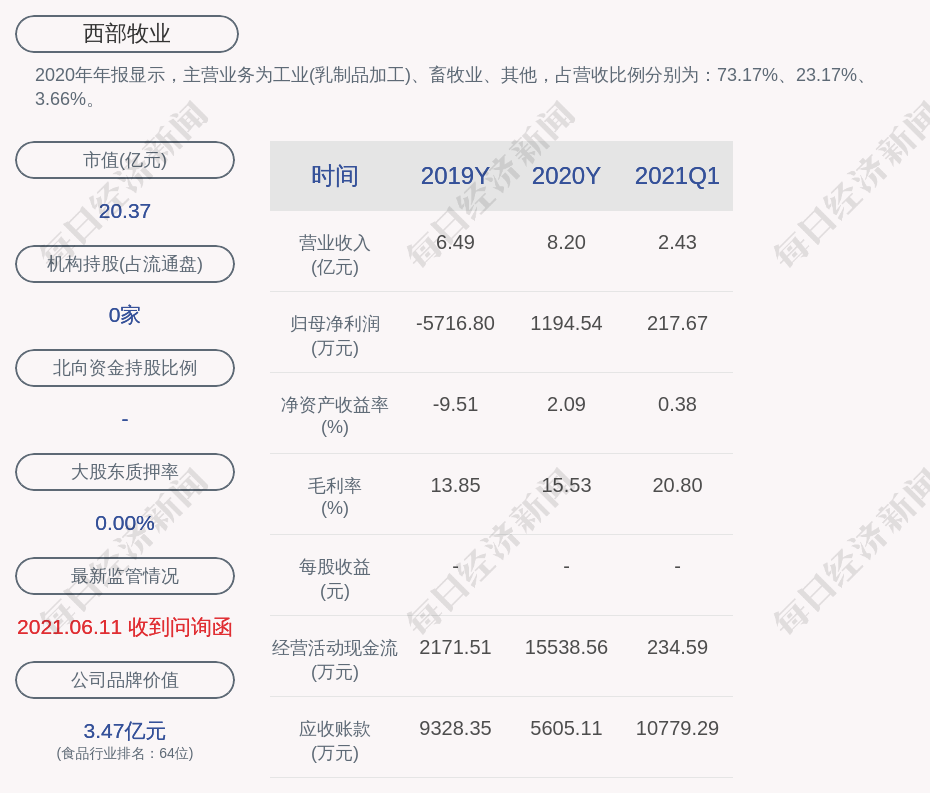Open the red 2021.06.11 收到问询函 notice
930x793 pixels.
[x=125, y=627]
